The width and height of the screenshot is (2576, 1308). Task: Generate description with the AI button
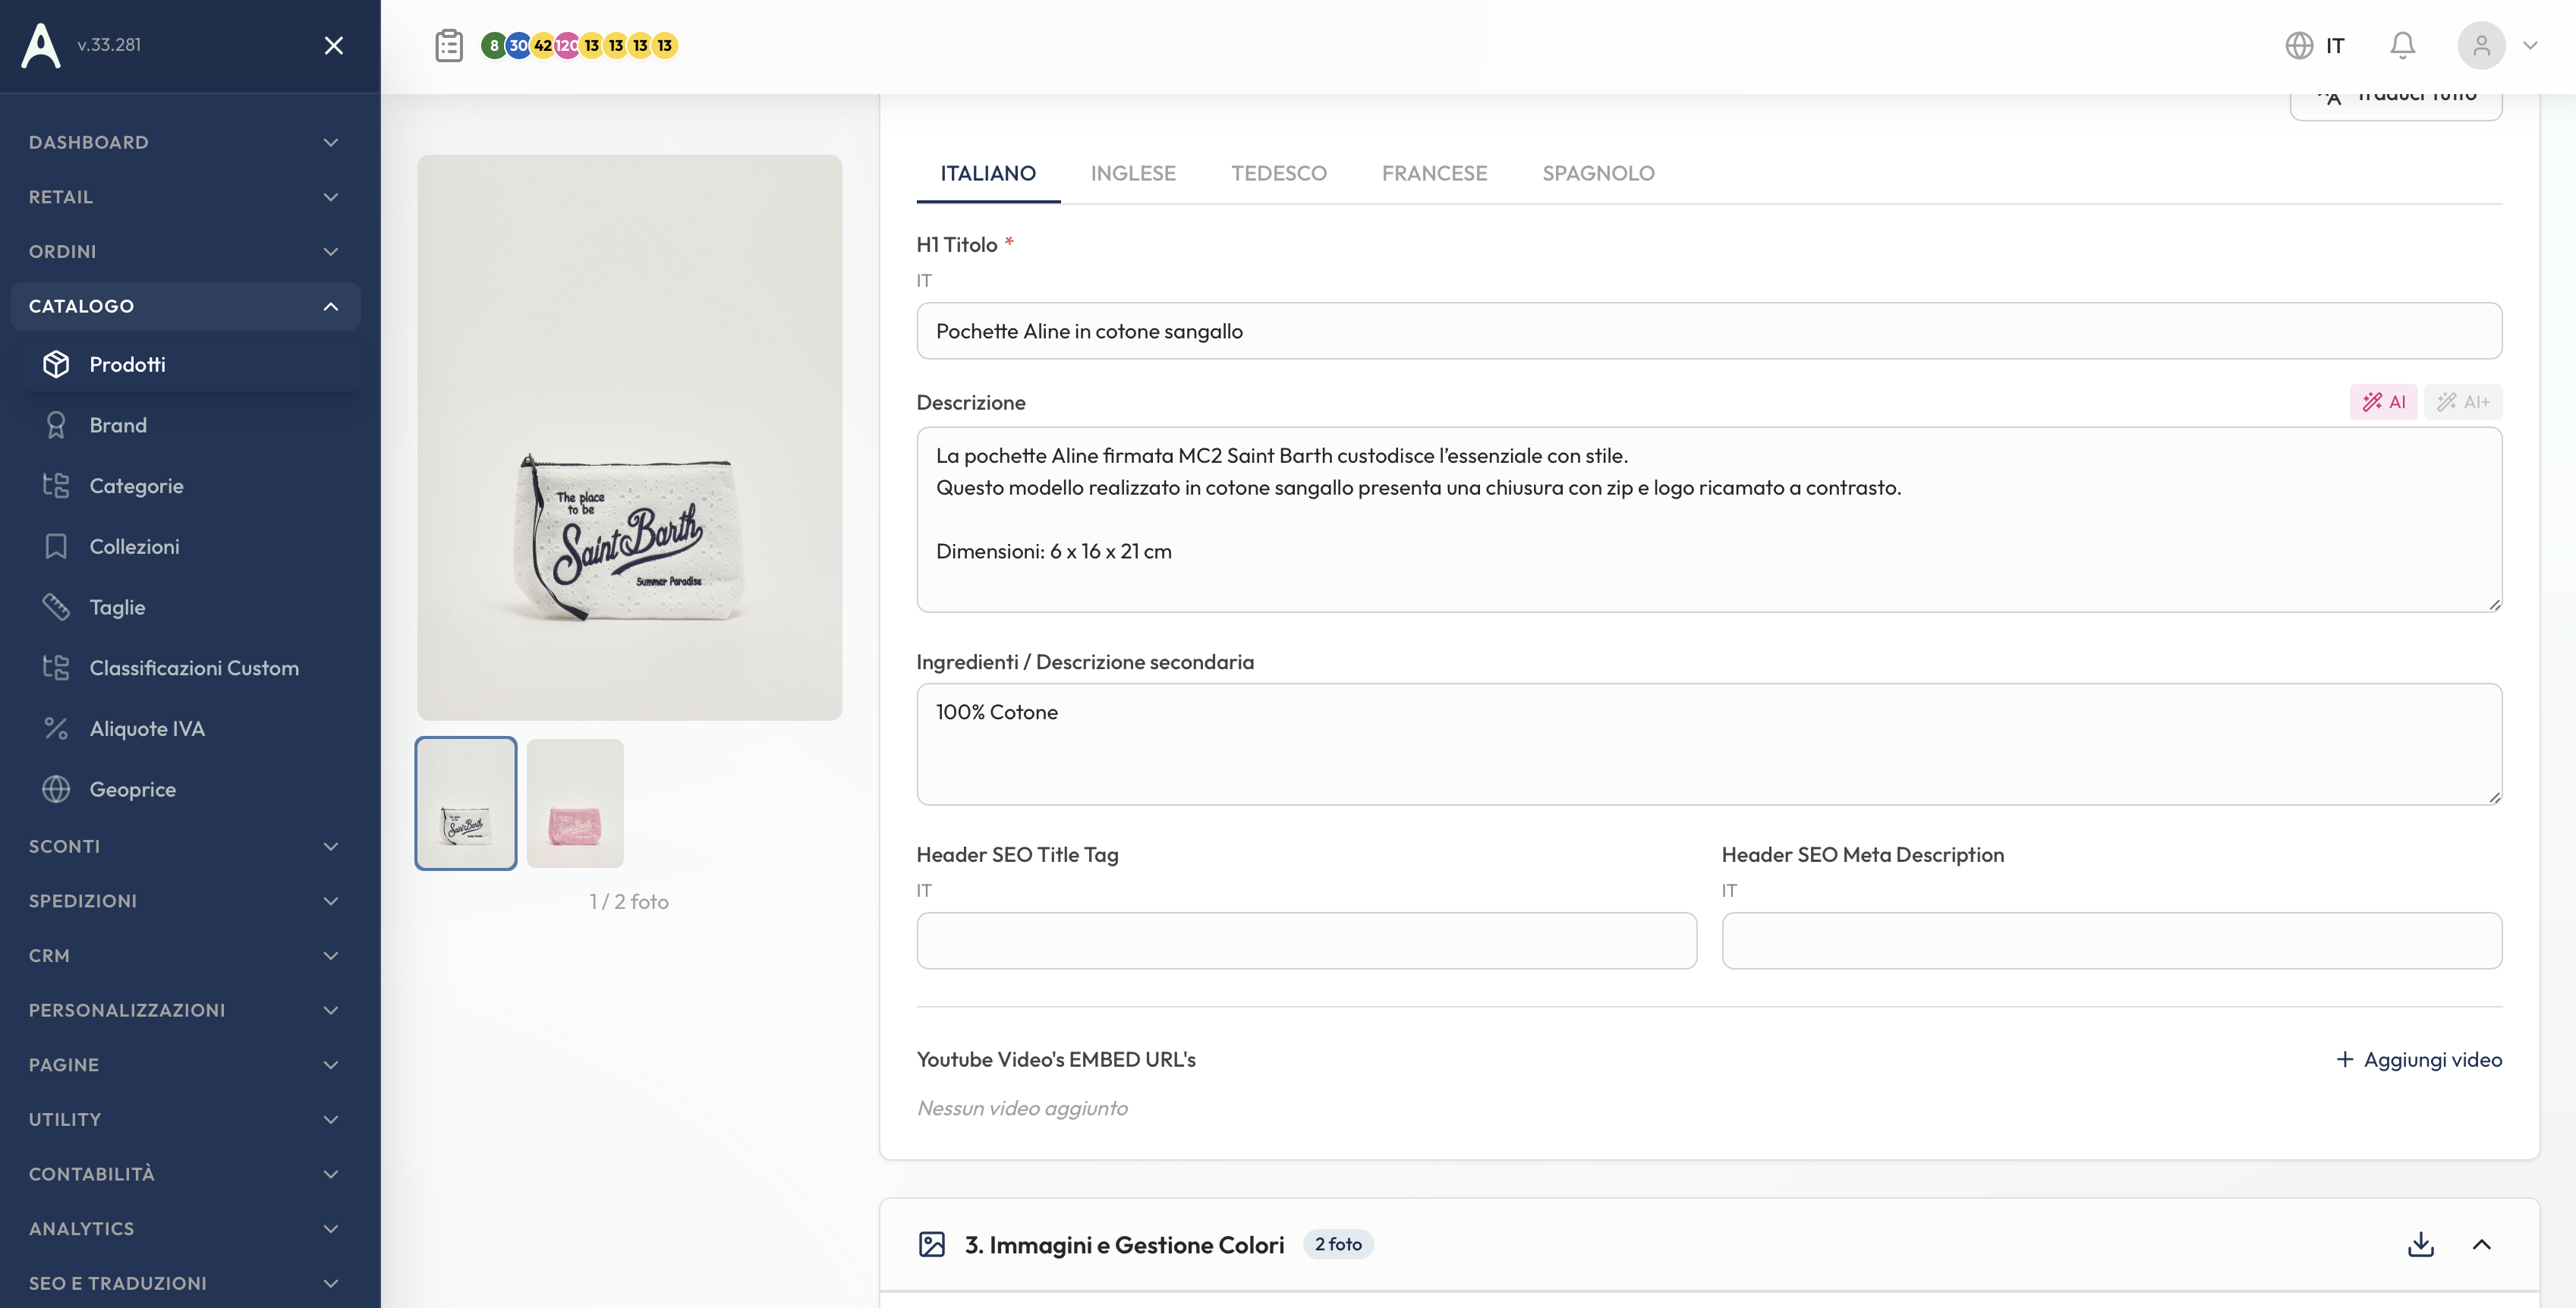(x=2383, y=402)
